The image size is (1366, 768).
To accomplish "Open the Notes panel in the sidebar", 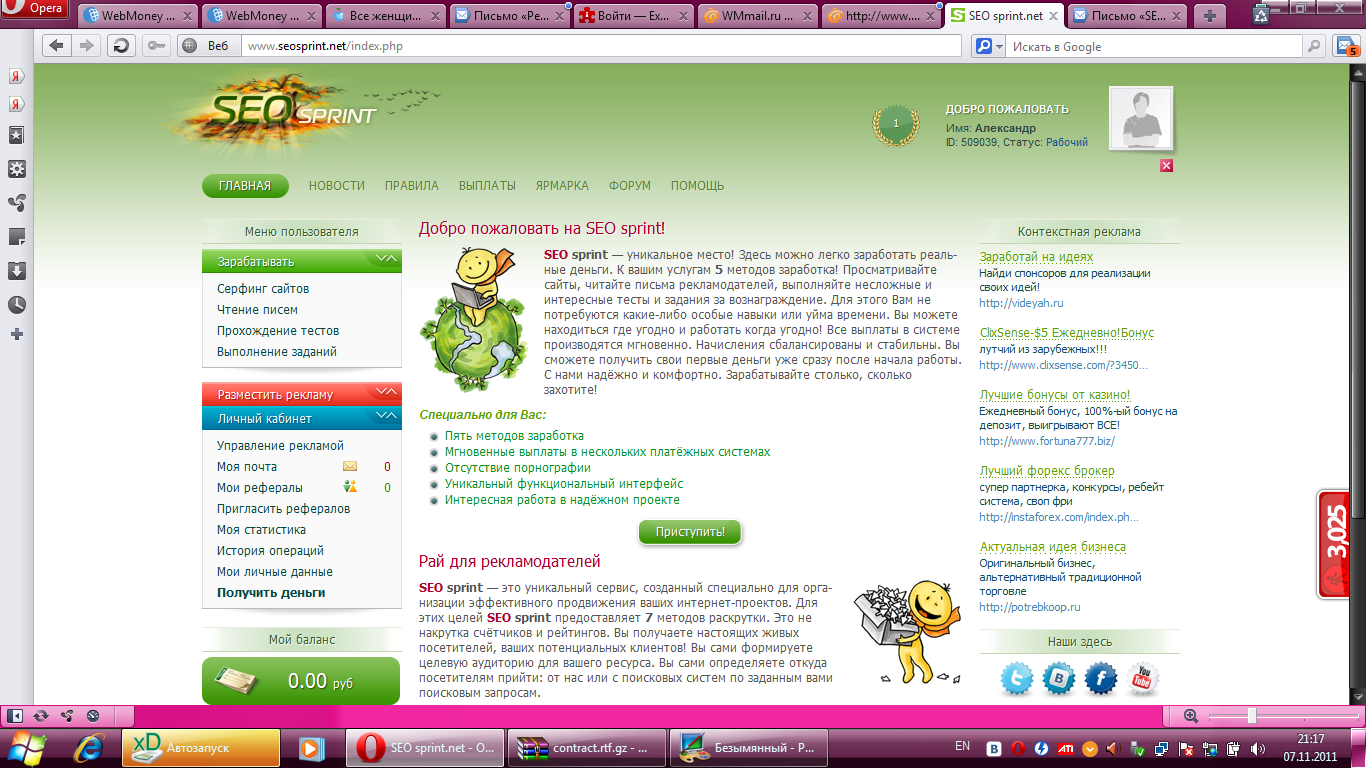I will [x=17, y=237].
